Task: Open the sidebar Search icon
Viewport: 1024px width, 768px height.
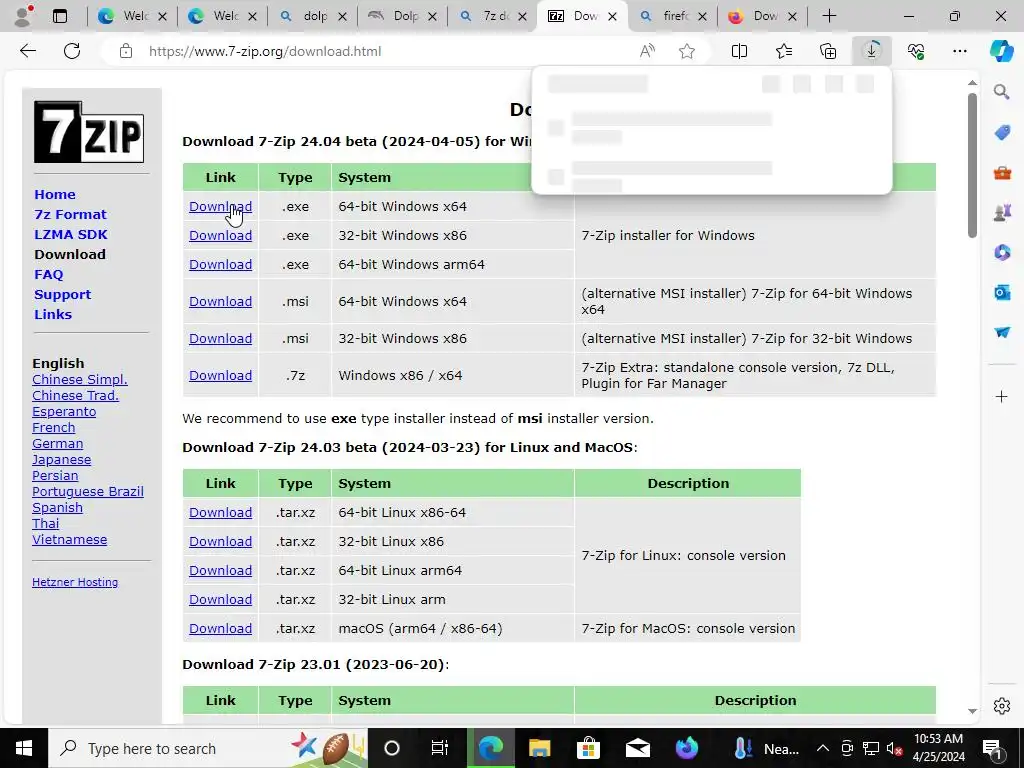Action: click(x=1001, y=92)
